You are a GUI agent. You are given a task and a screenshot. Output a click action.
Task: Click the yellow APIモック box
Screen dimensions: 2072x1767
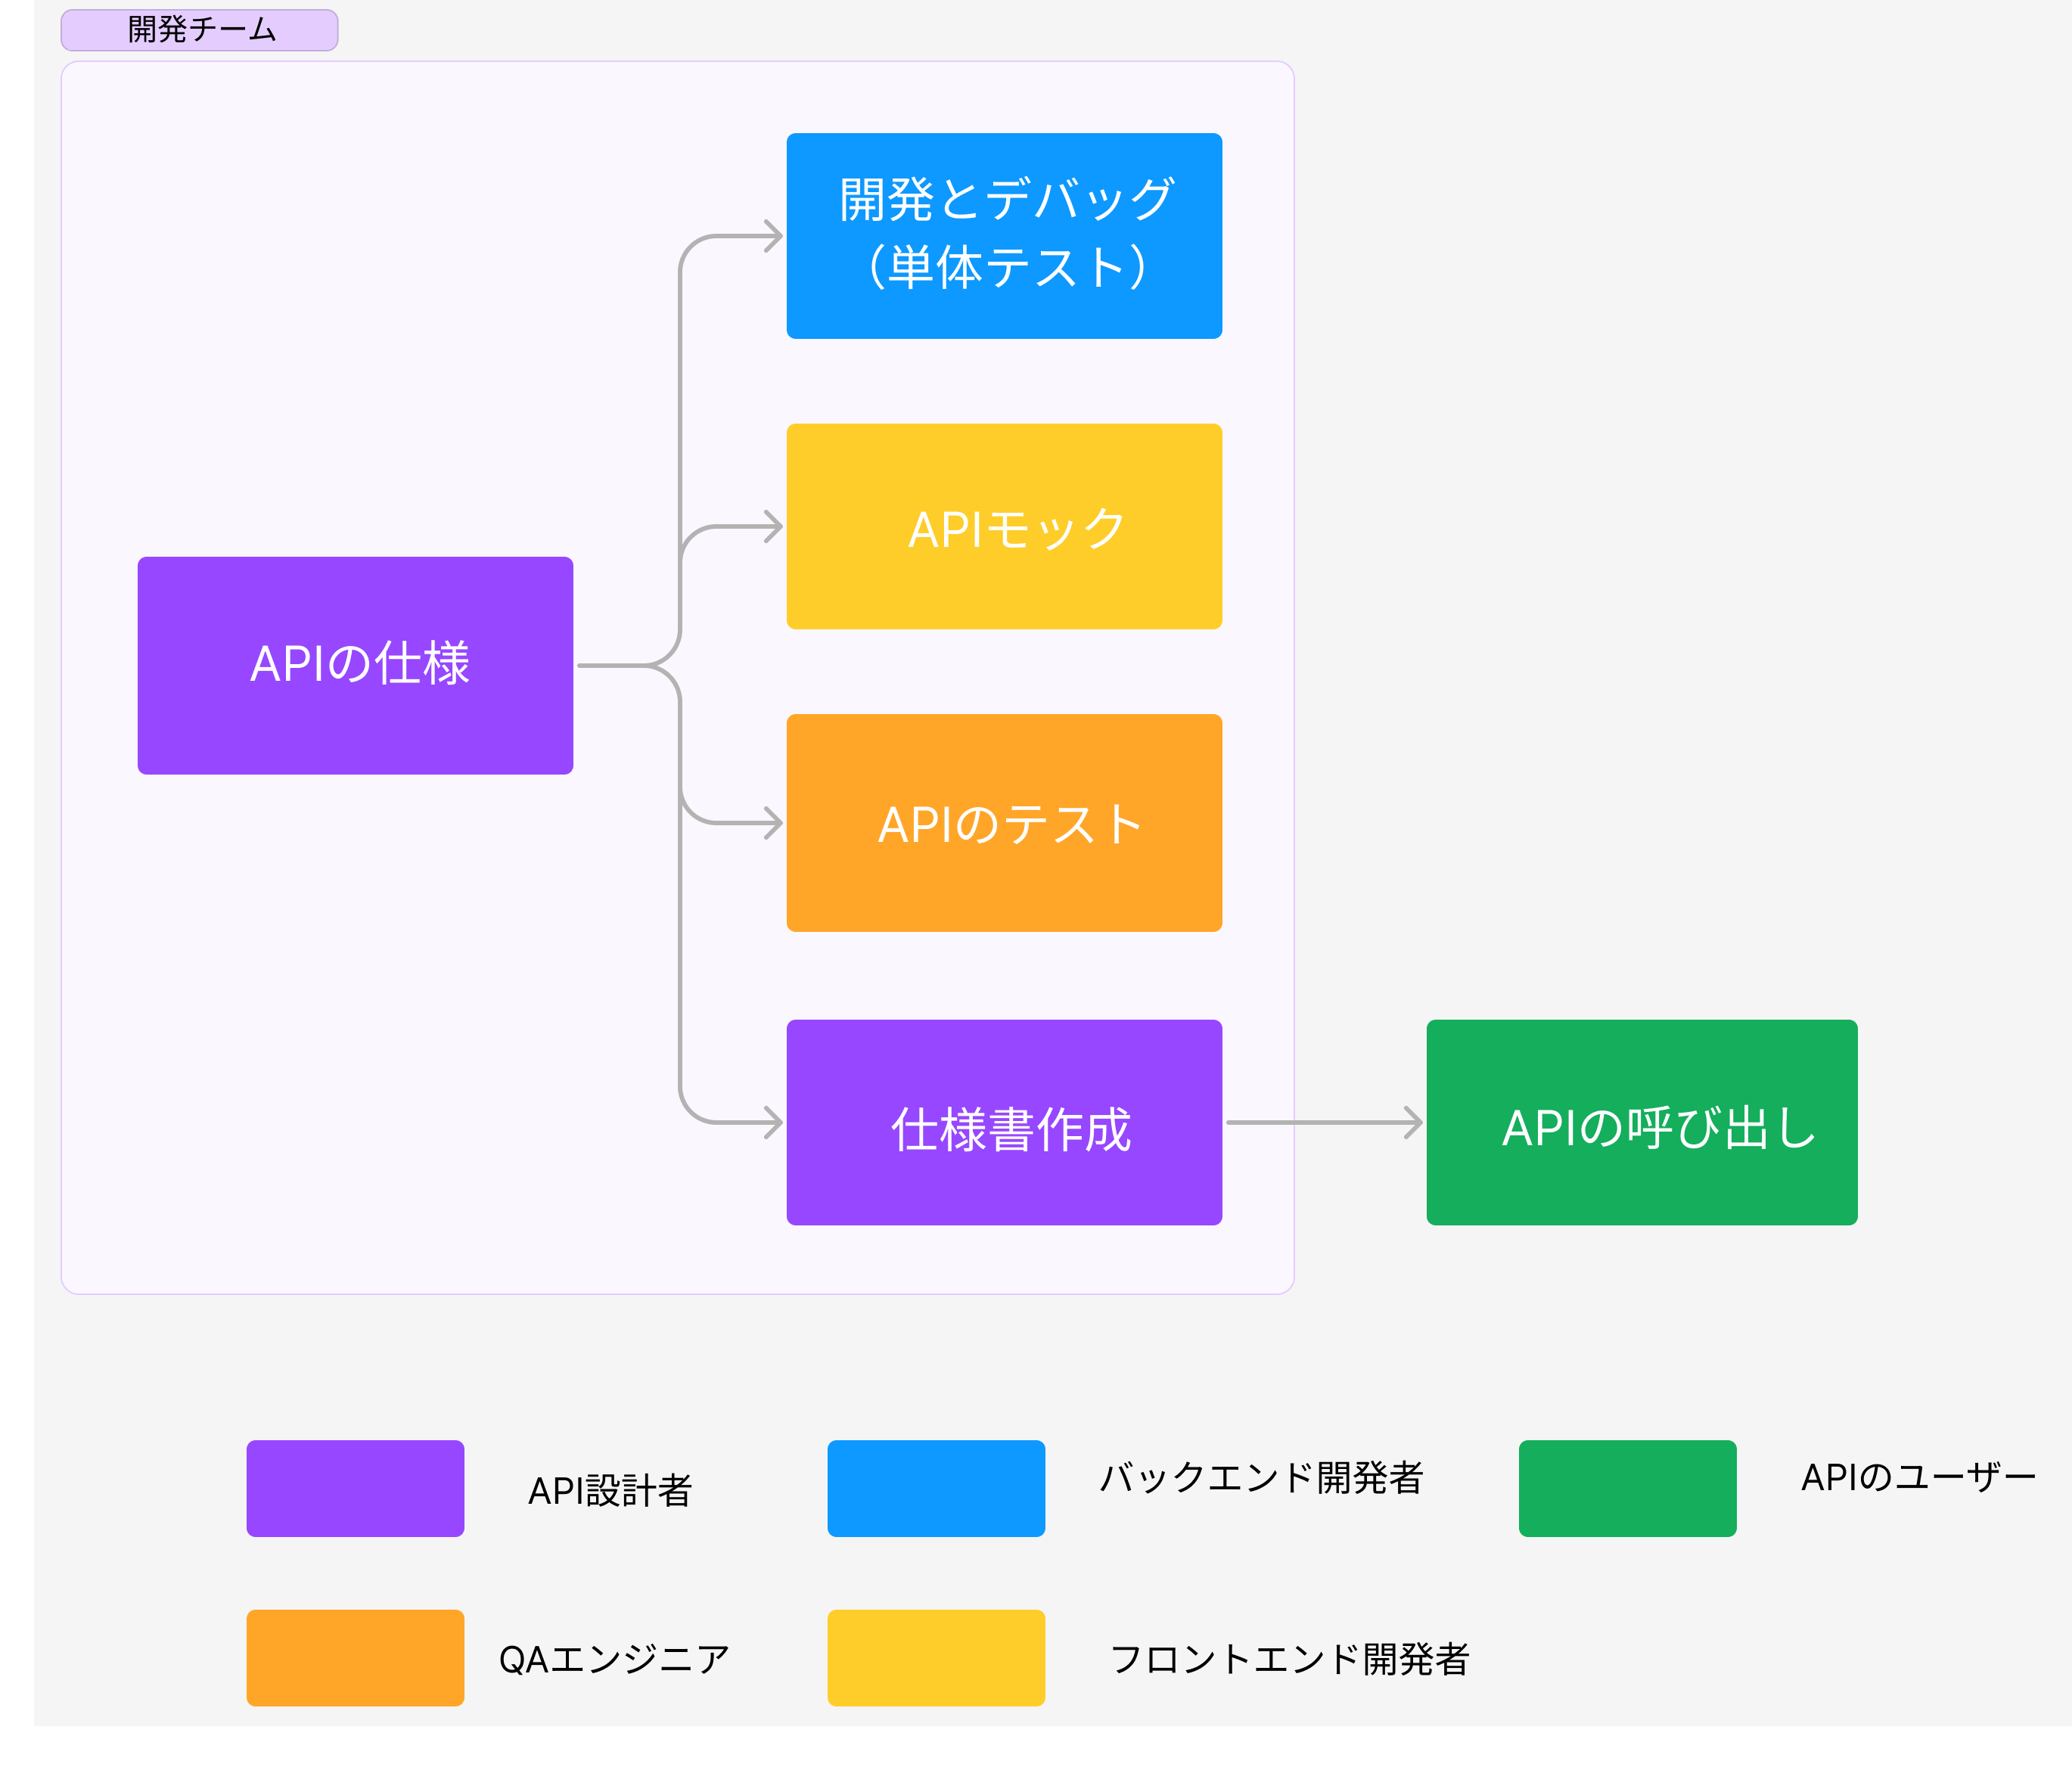(1004, 526)
